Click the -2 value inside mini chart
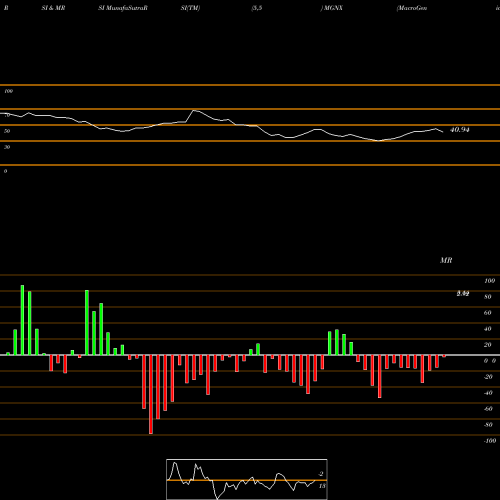Image resolution: width=500 pixels, height=500 pixels. [321, 474]
